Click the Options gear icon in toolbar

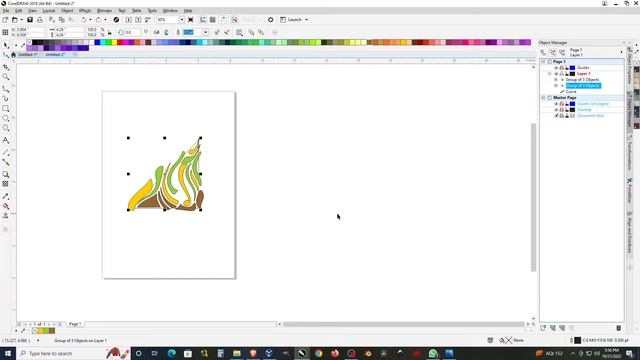(x=271, y=20)
